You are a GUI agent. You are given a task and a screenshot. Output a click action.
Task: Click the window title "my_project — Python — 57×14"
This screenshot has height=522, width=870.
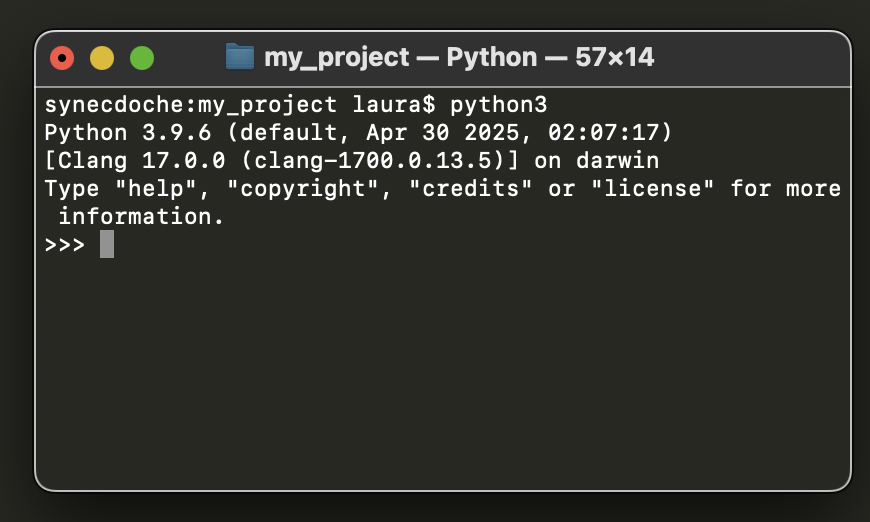(459, 57)
